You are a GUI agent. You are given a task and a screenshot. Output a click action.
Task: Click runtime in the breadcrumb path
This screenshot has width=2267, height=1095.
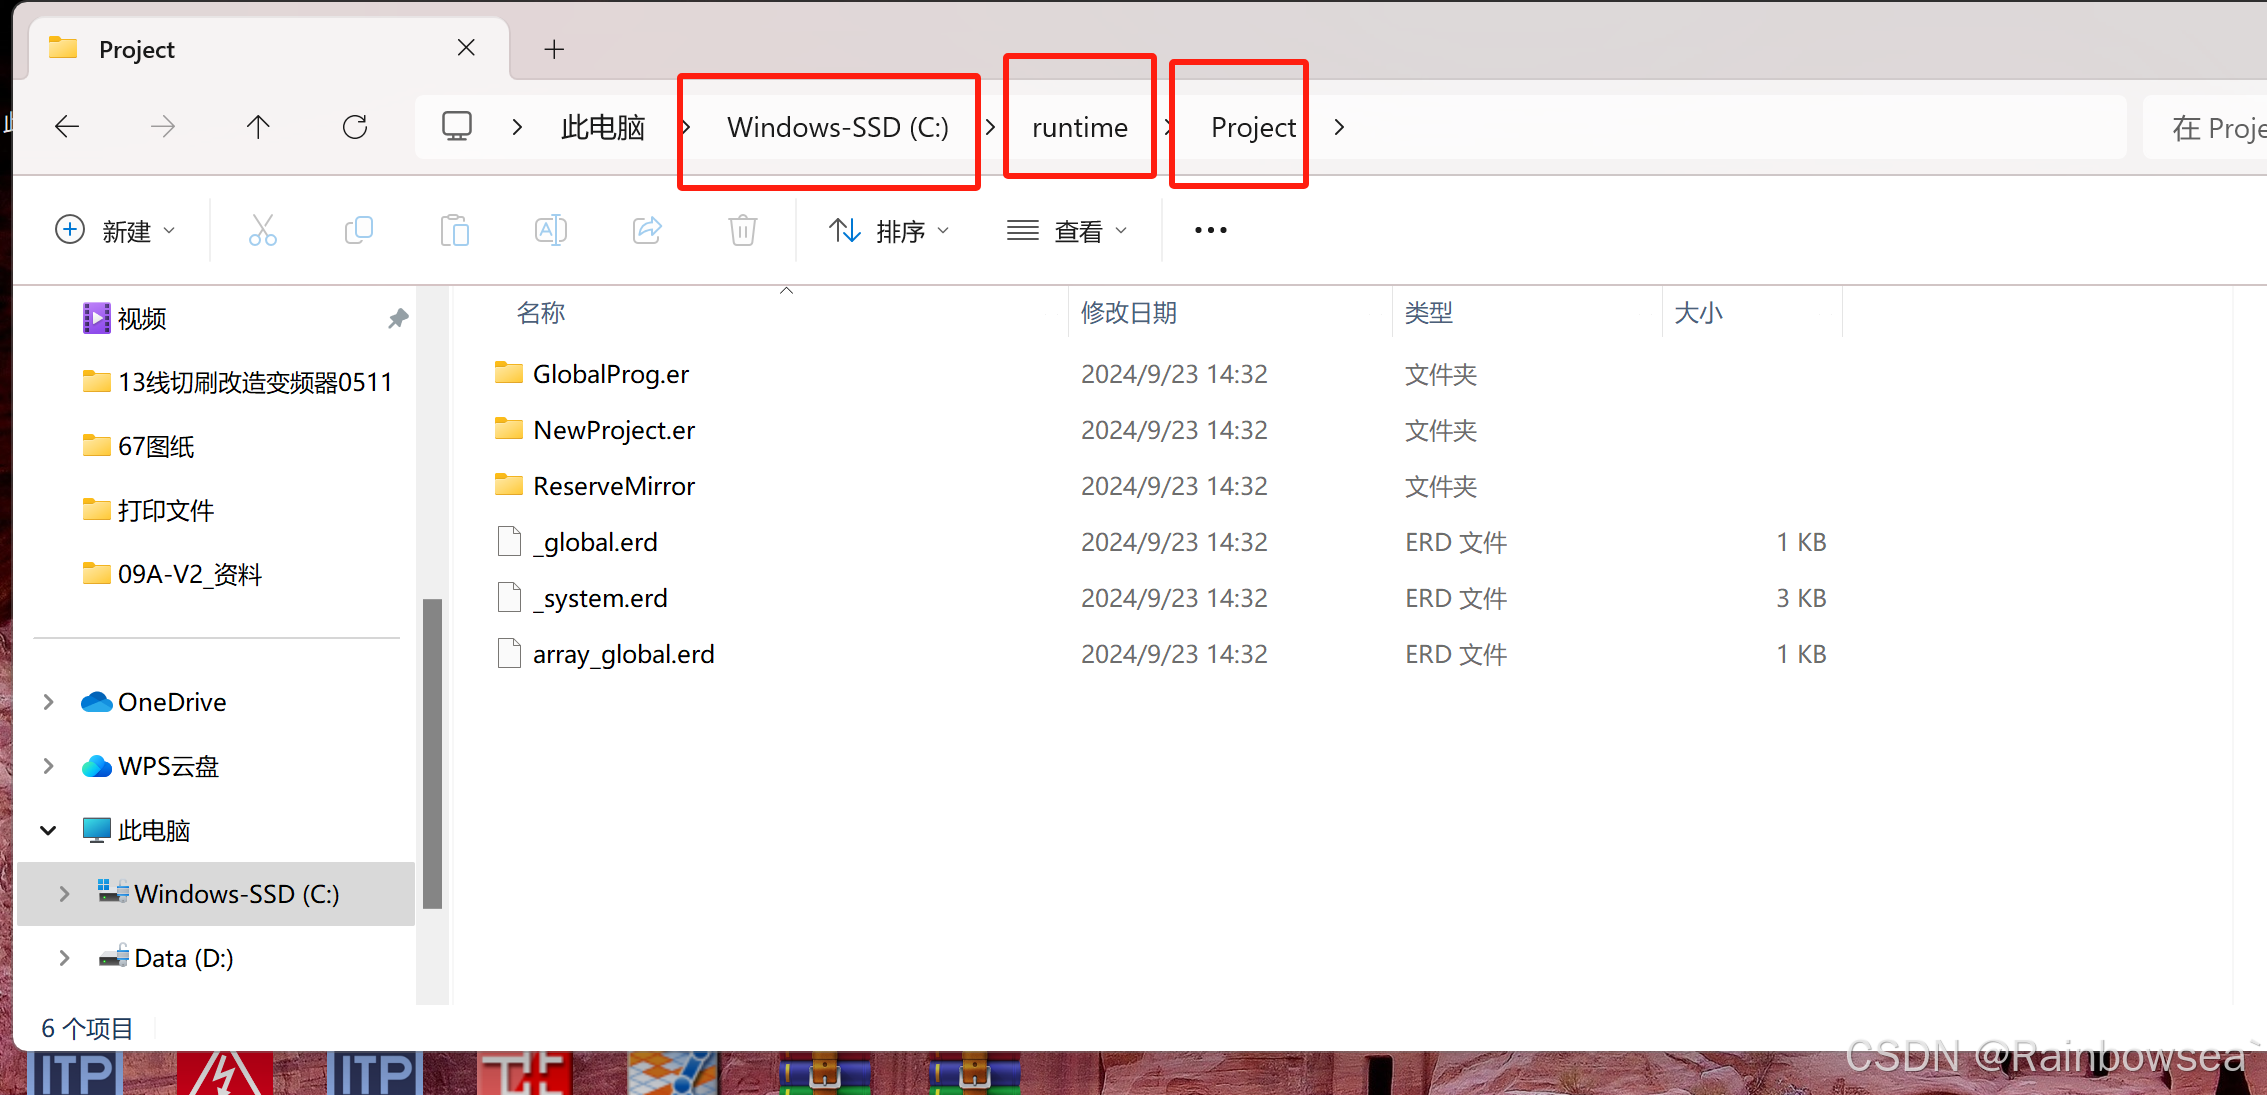click(x=1079, y=127)
